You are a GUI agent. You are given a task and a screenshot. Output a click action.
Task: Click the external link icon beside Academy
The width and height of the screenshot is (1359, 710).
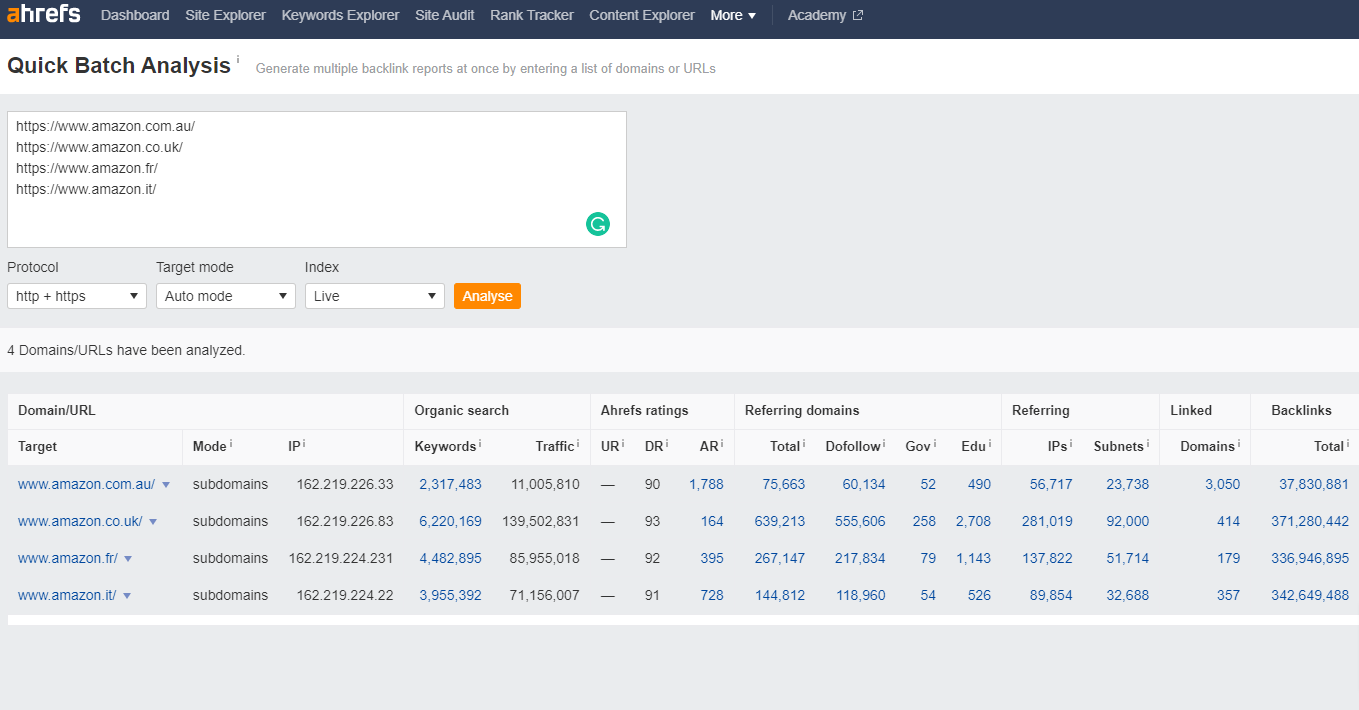tap(857, 15)
